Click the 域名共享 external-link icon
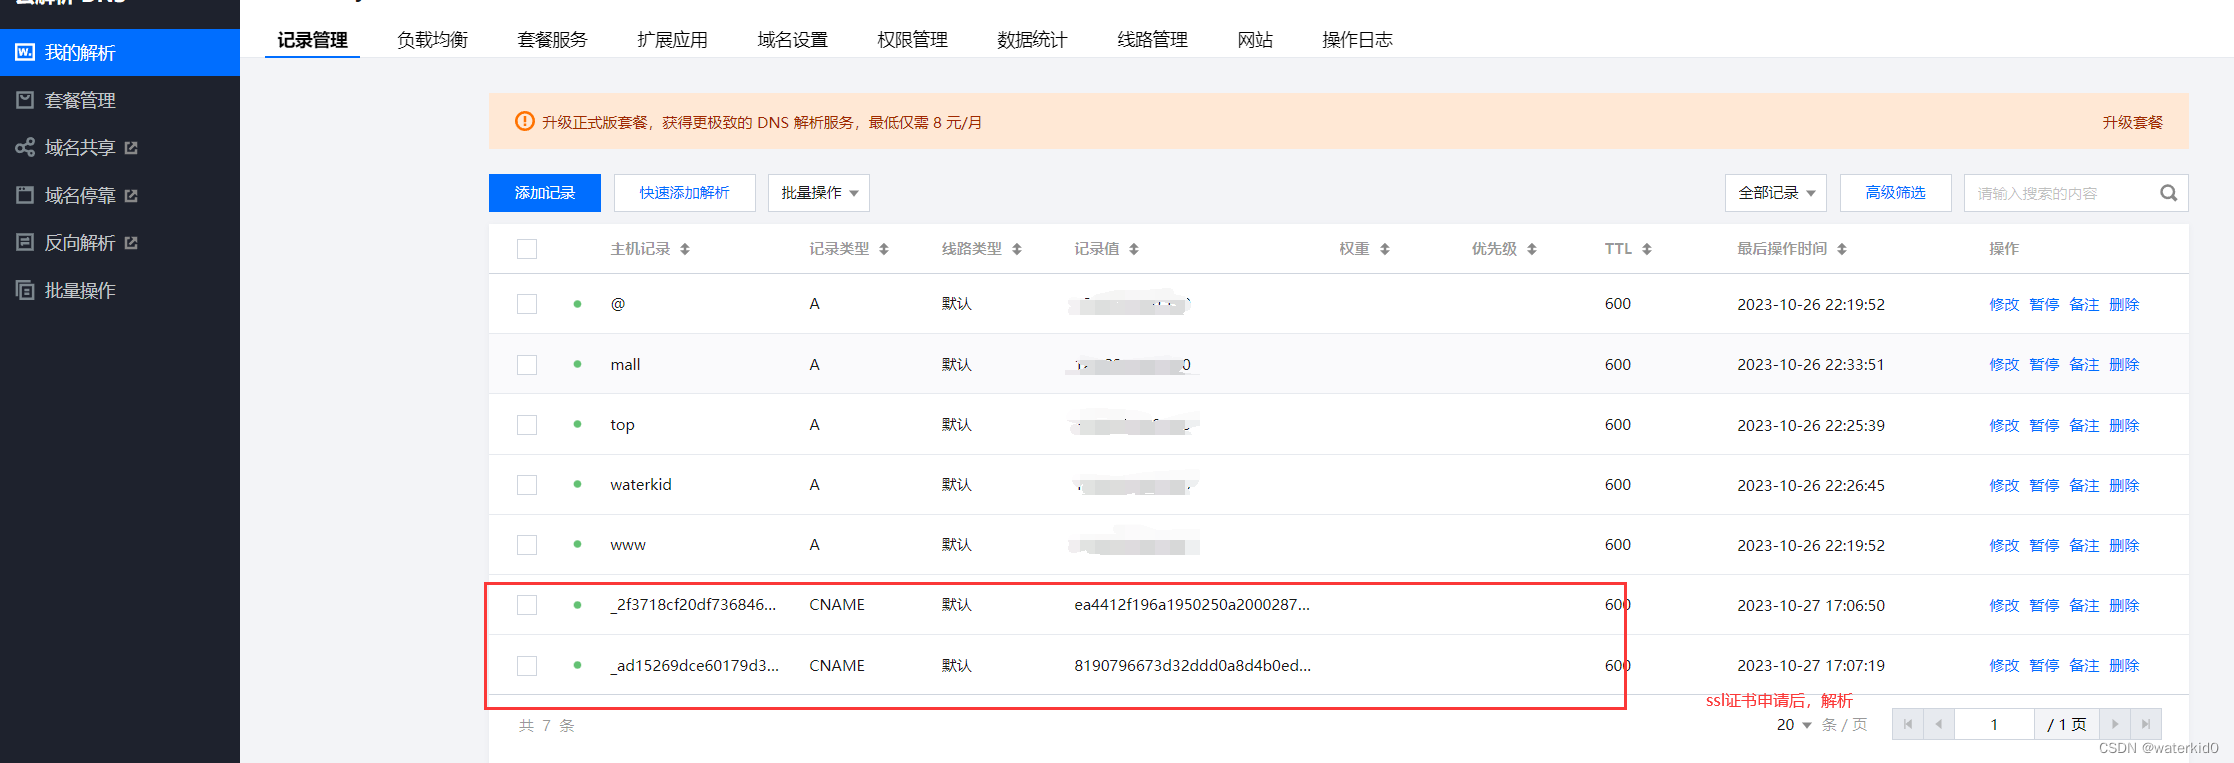Image resolution: width=2234 pixels, height=763 pixels. point(131,148)
